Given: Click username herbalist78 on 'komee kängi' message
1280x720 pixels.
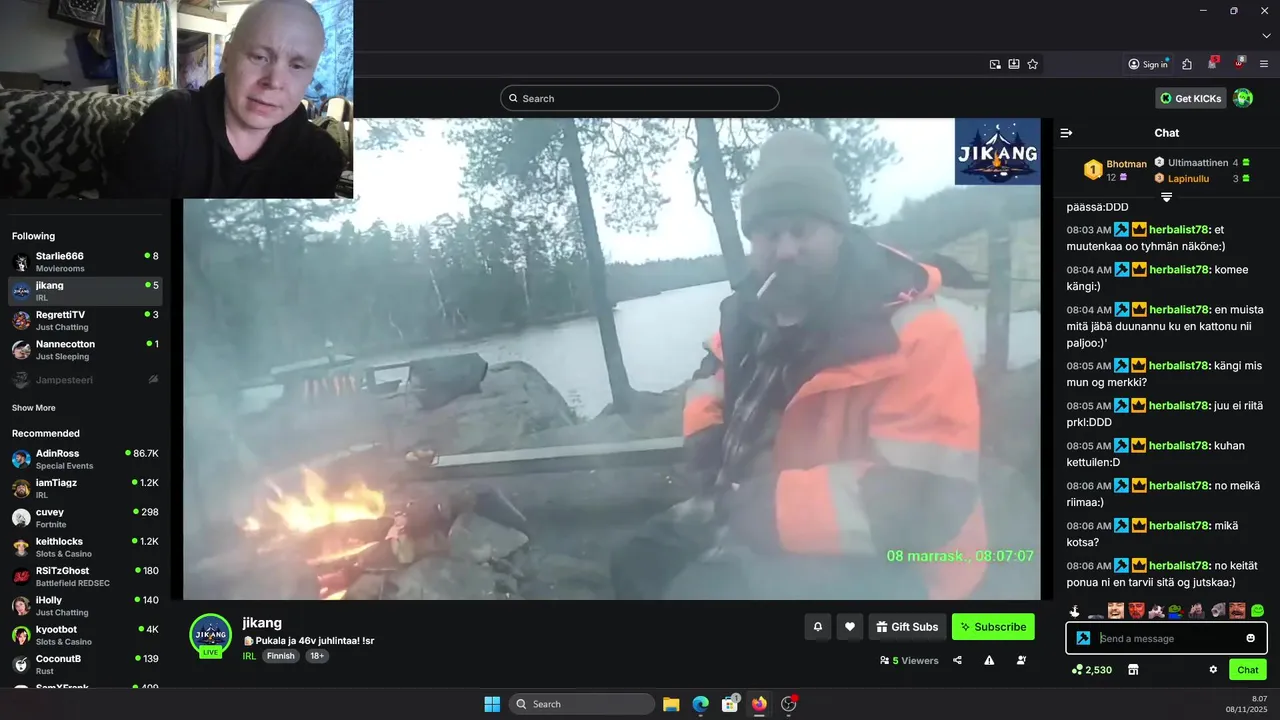Looking at the screenshot, I should tap(1179, 270).
